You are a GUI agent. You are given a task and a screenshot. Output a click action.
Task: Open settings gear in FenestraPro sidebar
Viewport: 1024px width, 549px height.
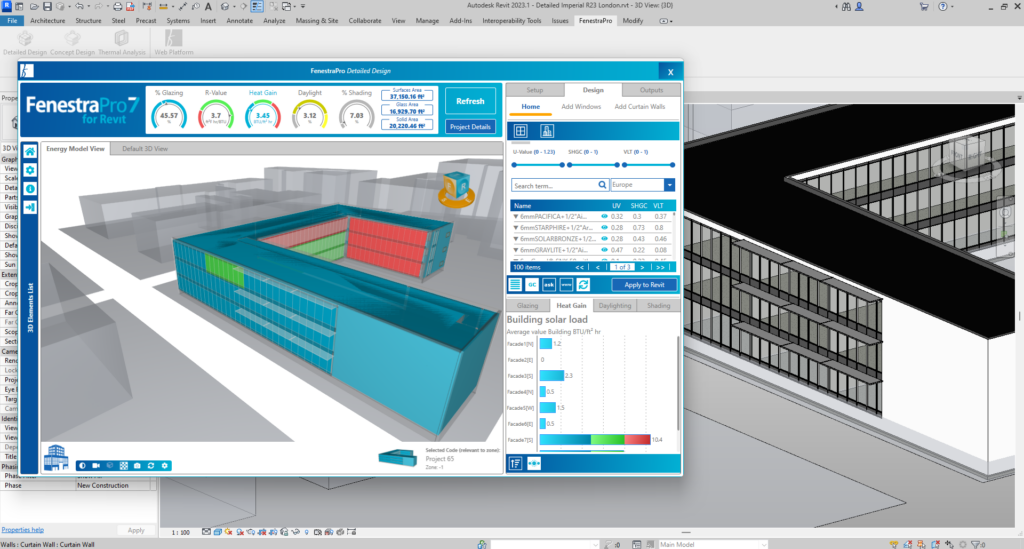coord(30,170)
